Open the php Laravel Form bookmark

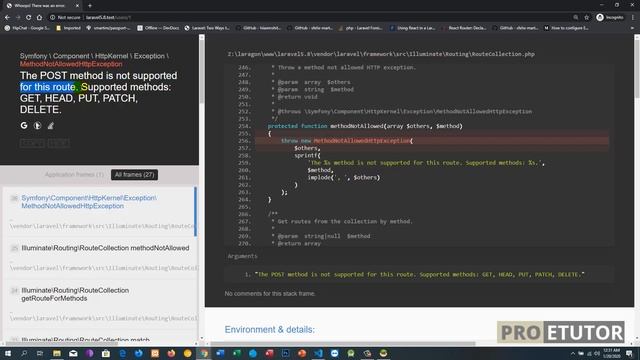(x=360, y=28)
